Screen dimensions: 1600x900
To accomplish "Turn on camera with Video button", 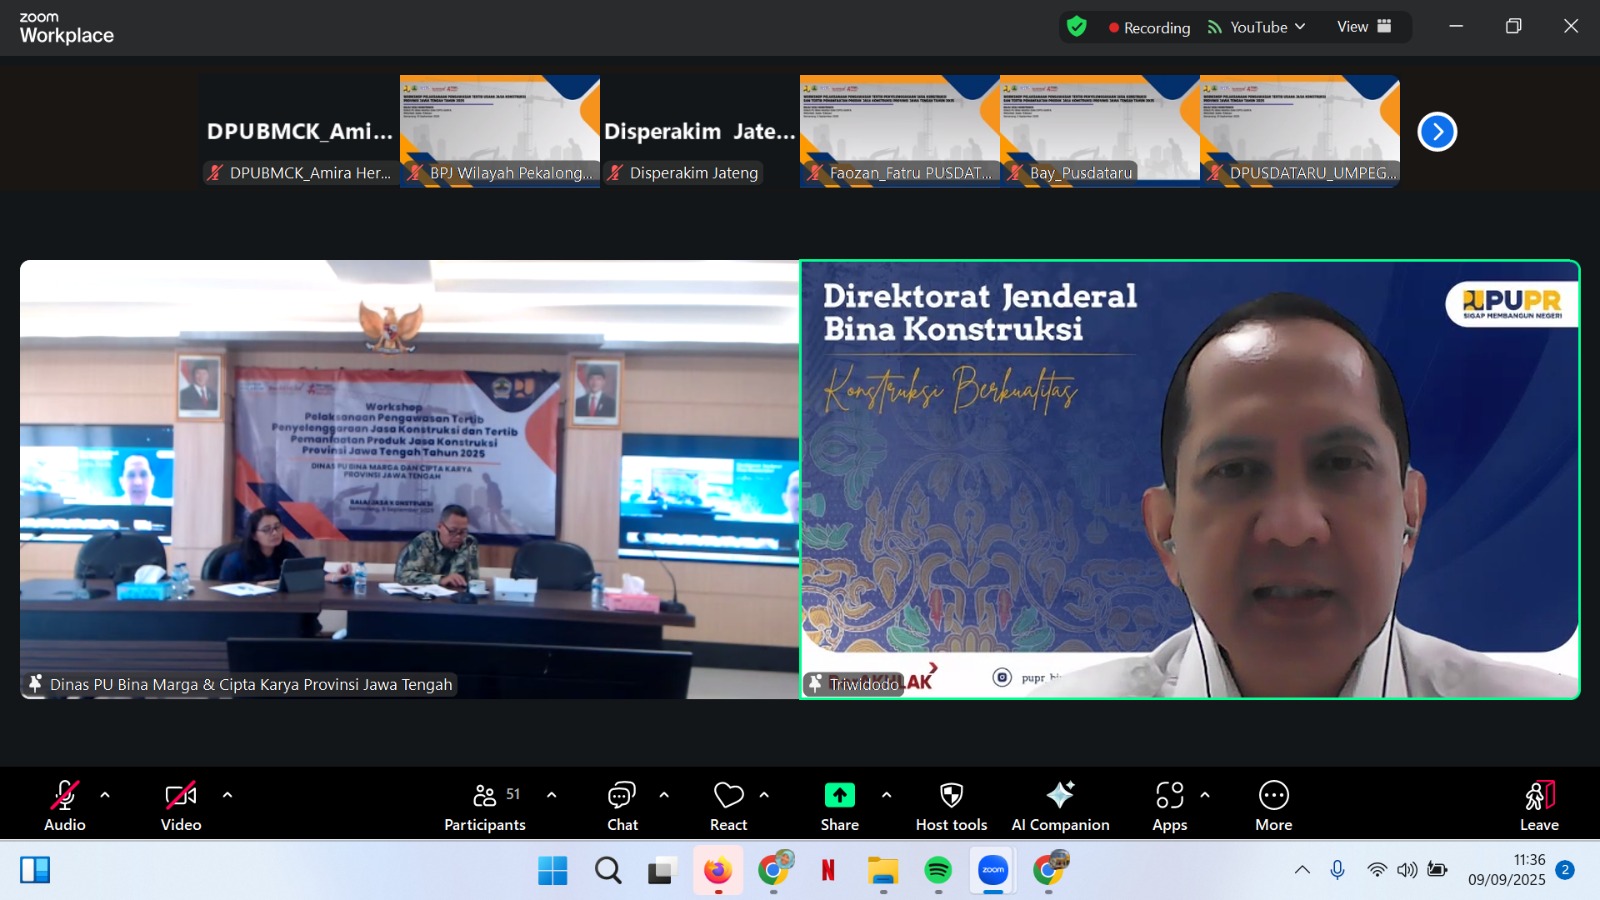I will click(x=181, y=806).
